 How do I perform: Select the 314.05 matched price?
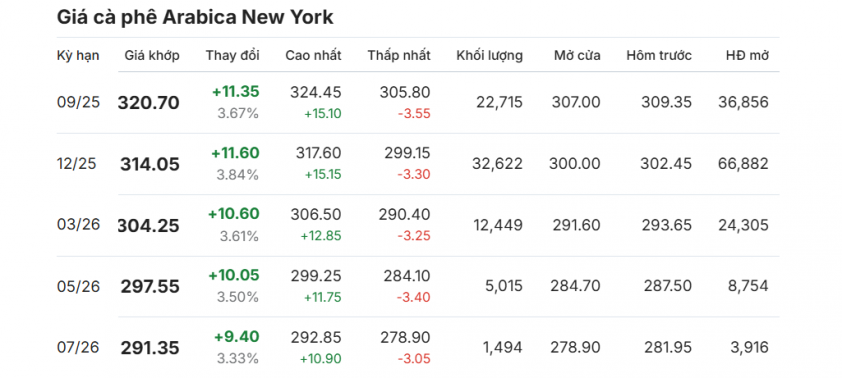pos(150,164)
